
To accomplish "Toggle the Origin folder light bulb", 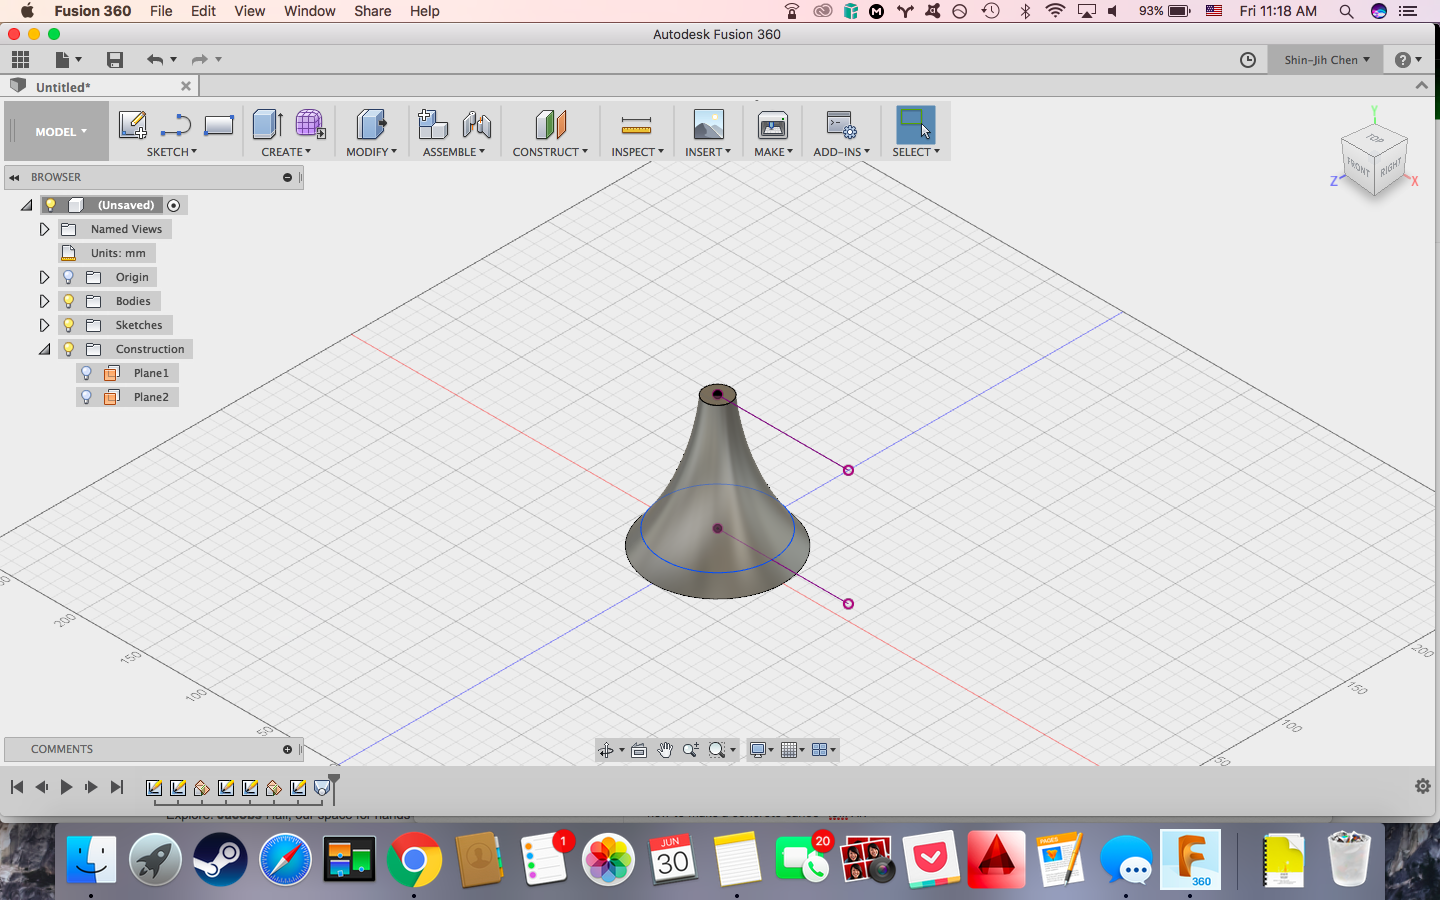I will (x=68, y=277).
